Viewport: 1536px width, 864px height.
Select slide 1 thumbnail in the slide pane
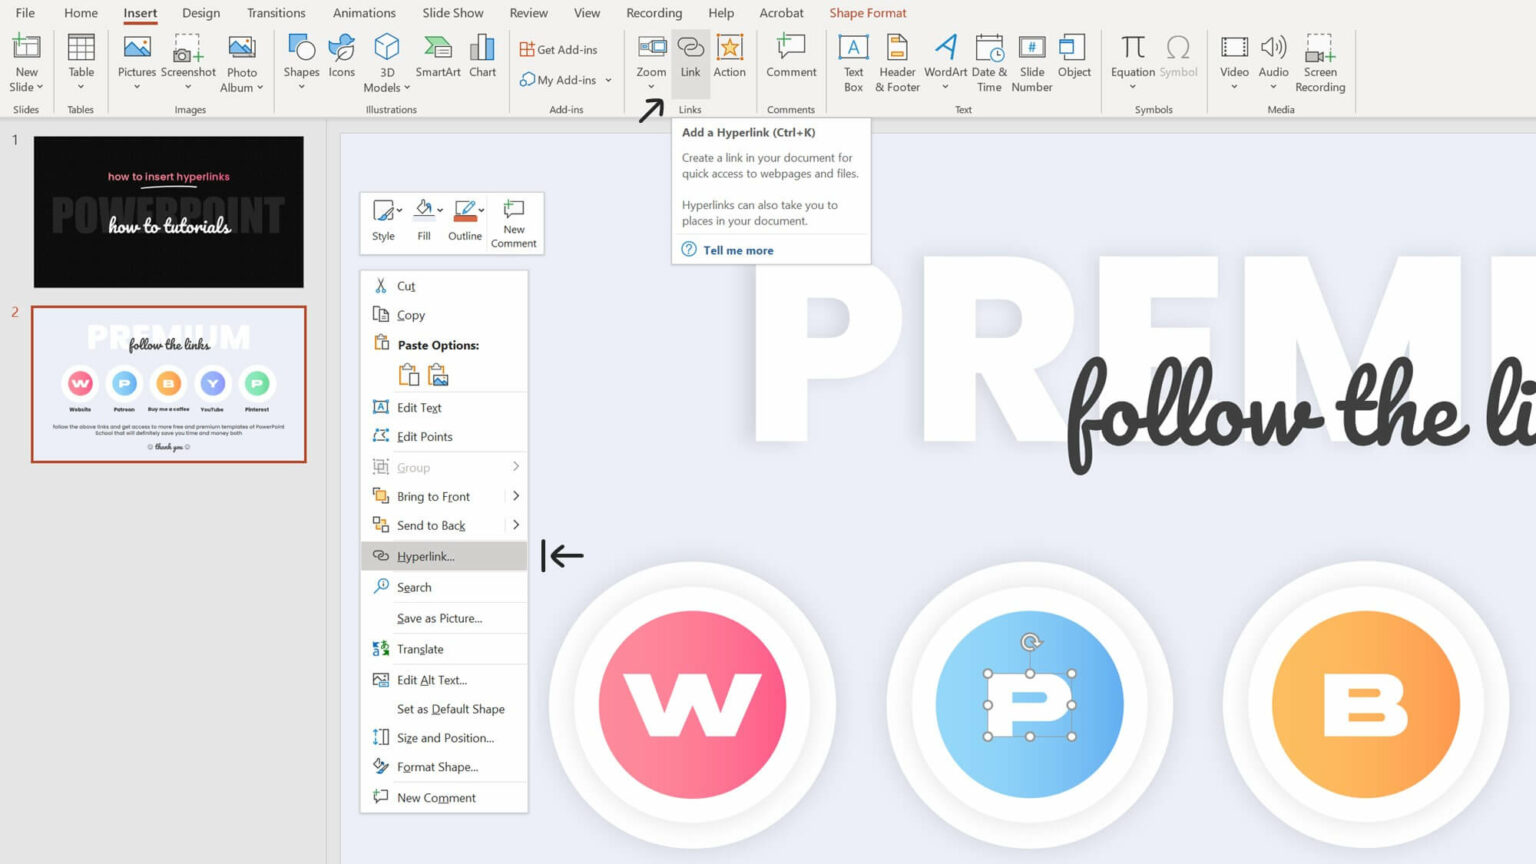[x=168, y=211]
